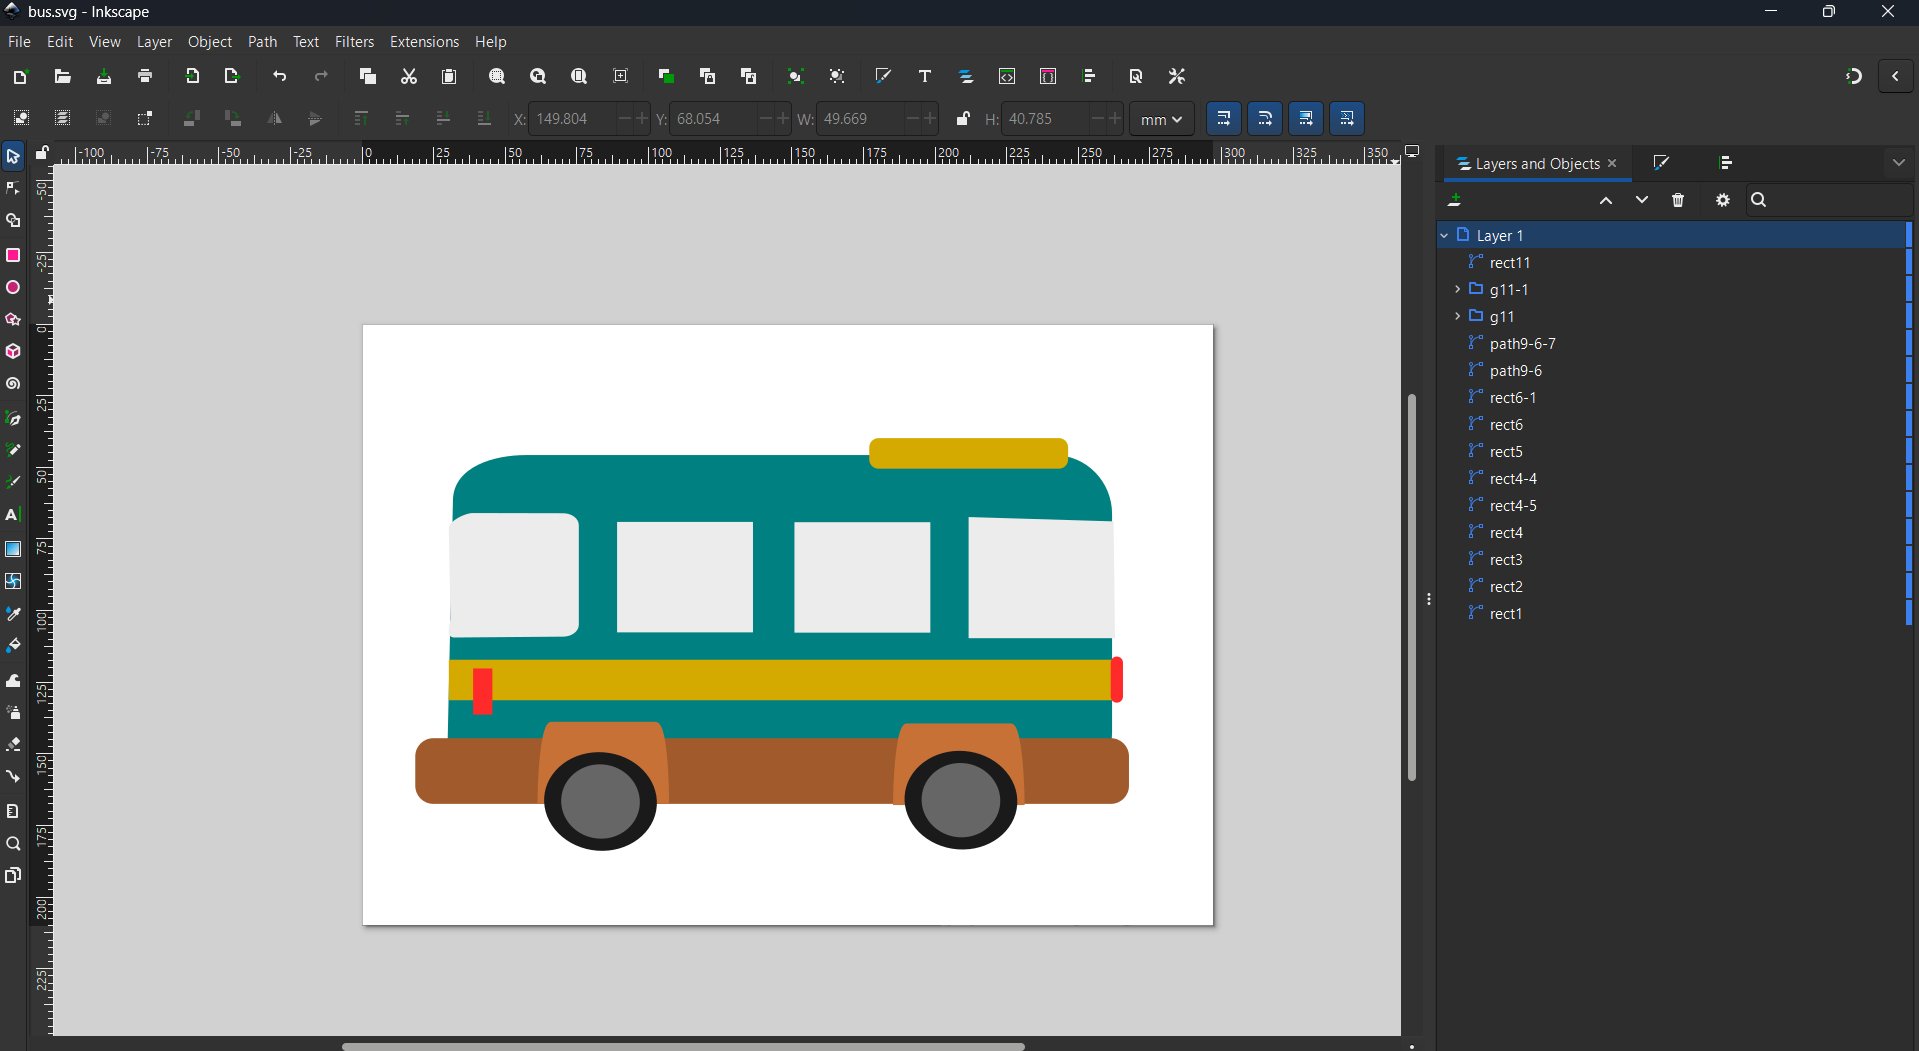The image size is (1919, 1051).
Task: Close the Layers and Objects tab
Action: coord(1613,163)
